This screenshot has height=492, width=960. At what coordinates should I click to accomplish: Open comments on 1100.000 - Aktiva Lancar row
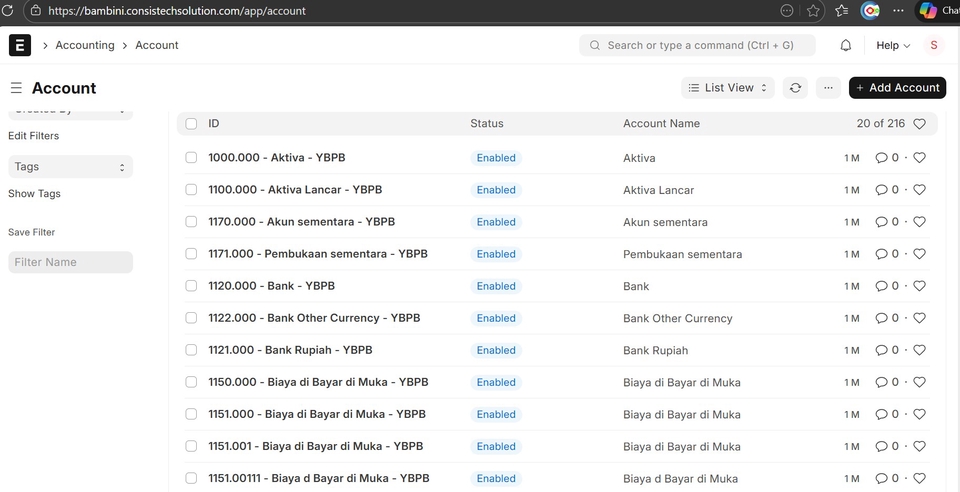[887, 190]
